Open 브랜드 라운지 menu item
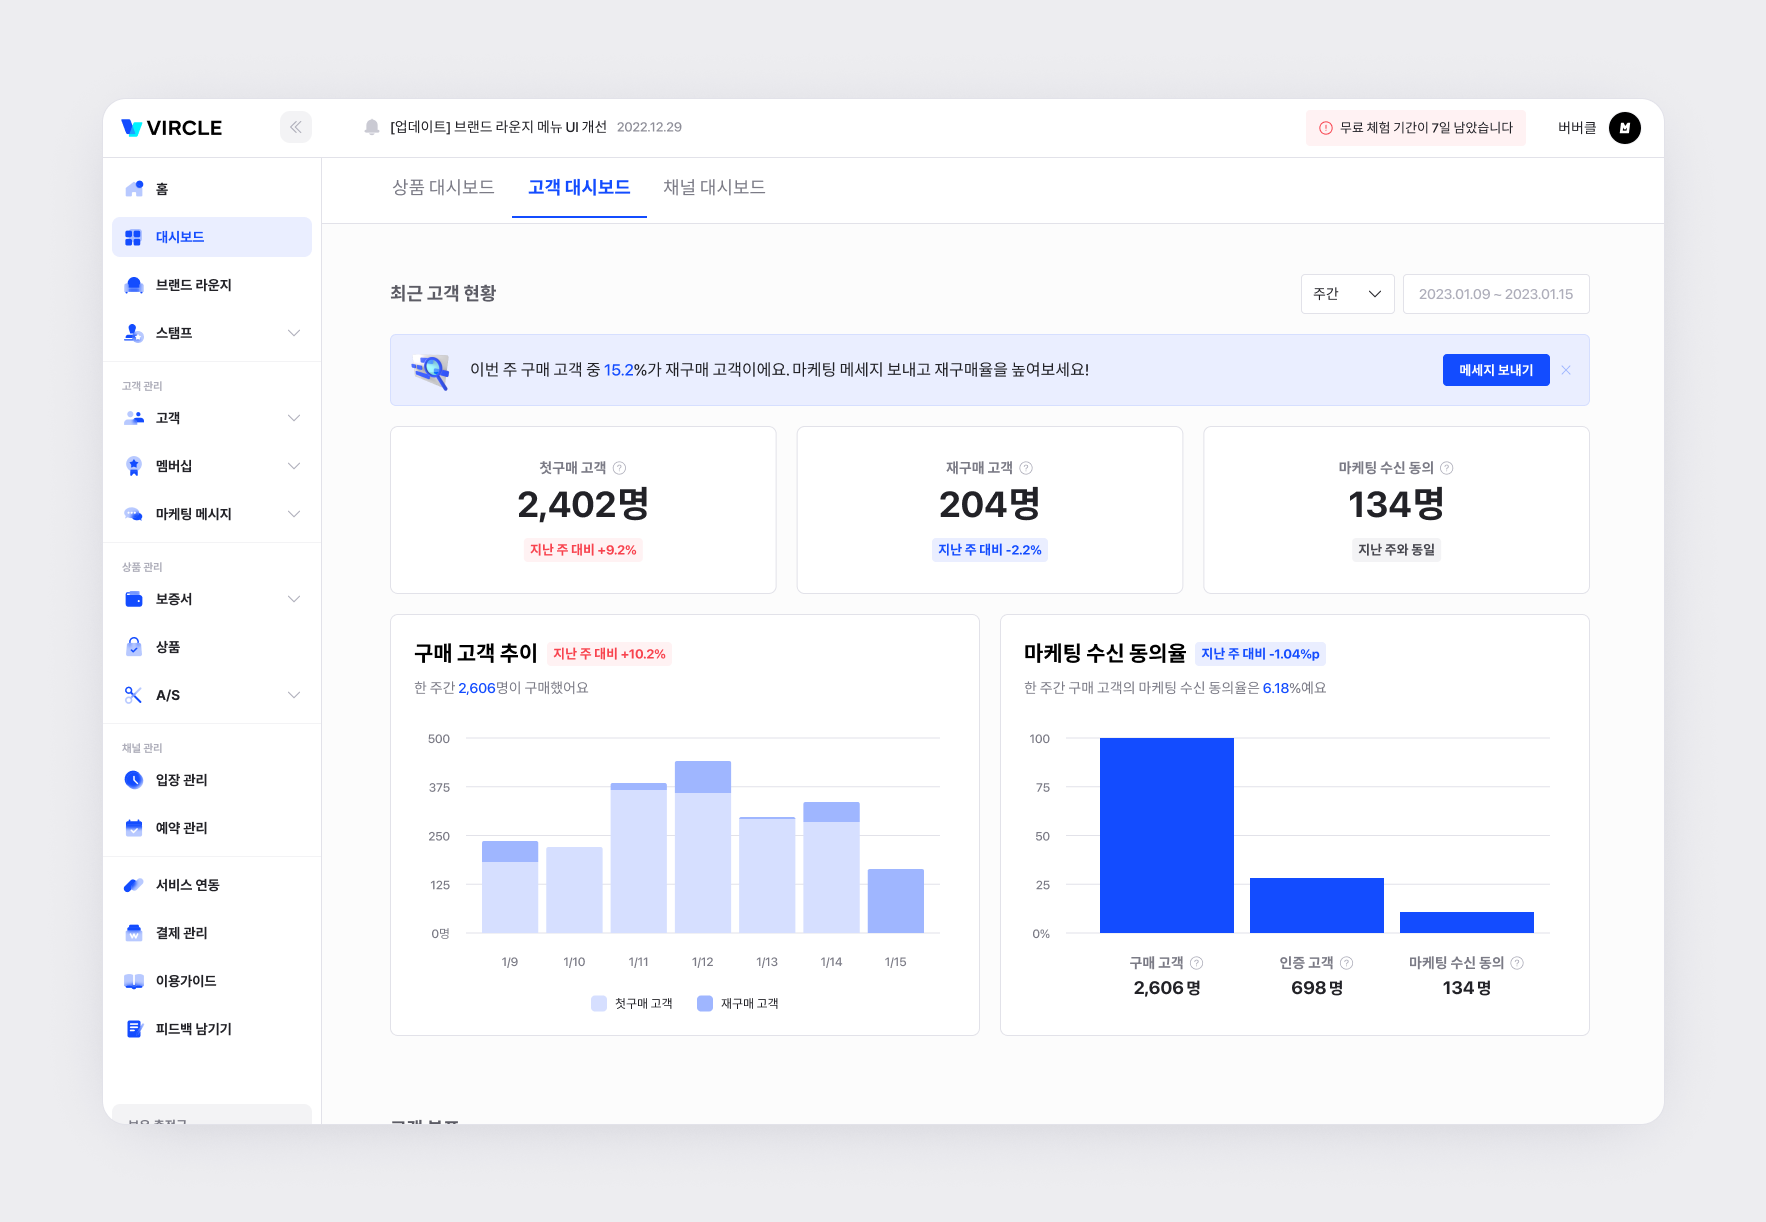The width and height of the screenshot is (1766, 1222). (212, 285)
